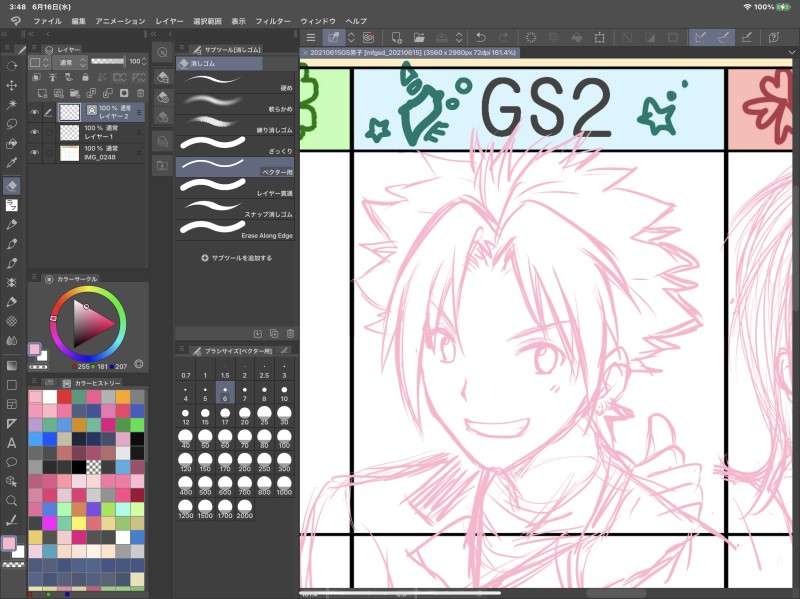Viewport: 800px width, 599px height.
Task: Delete sub tool with trash icon below list
Action: [x=290, y=334]
